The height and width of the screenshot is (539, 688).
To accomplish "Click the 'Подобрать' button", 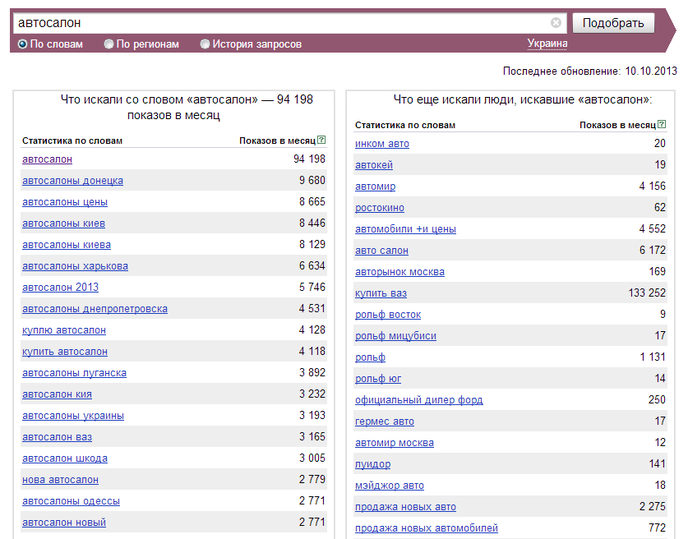I will point(613,23).
